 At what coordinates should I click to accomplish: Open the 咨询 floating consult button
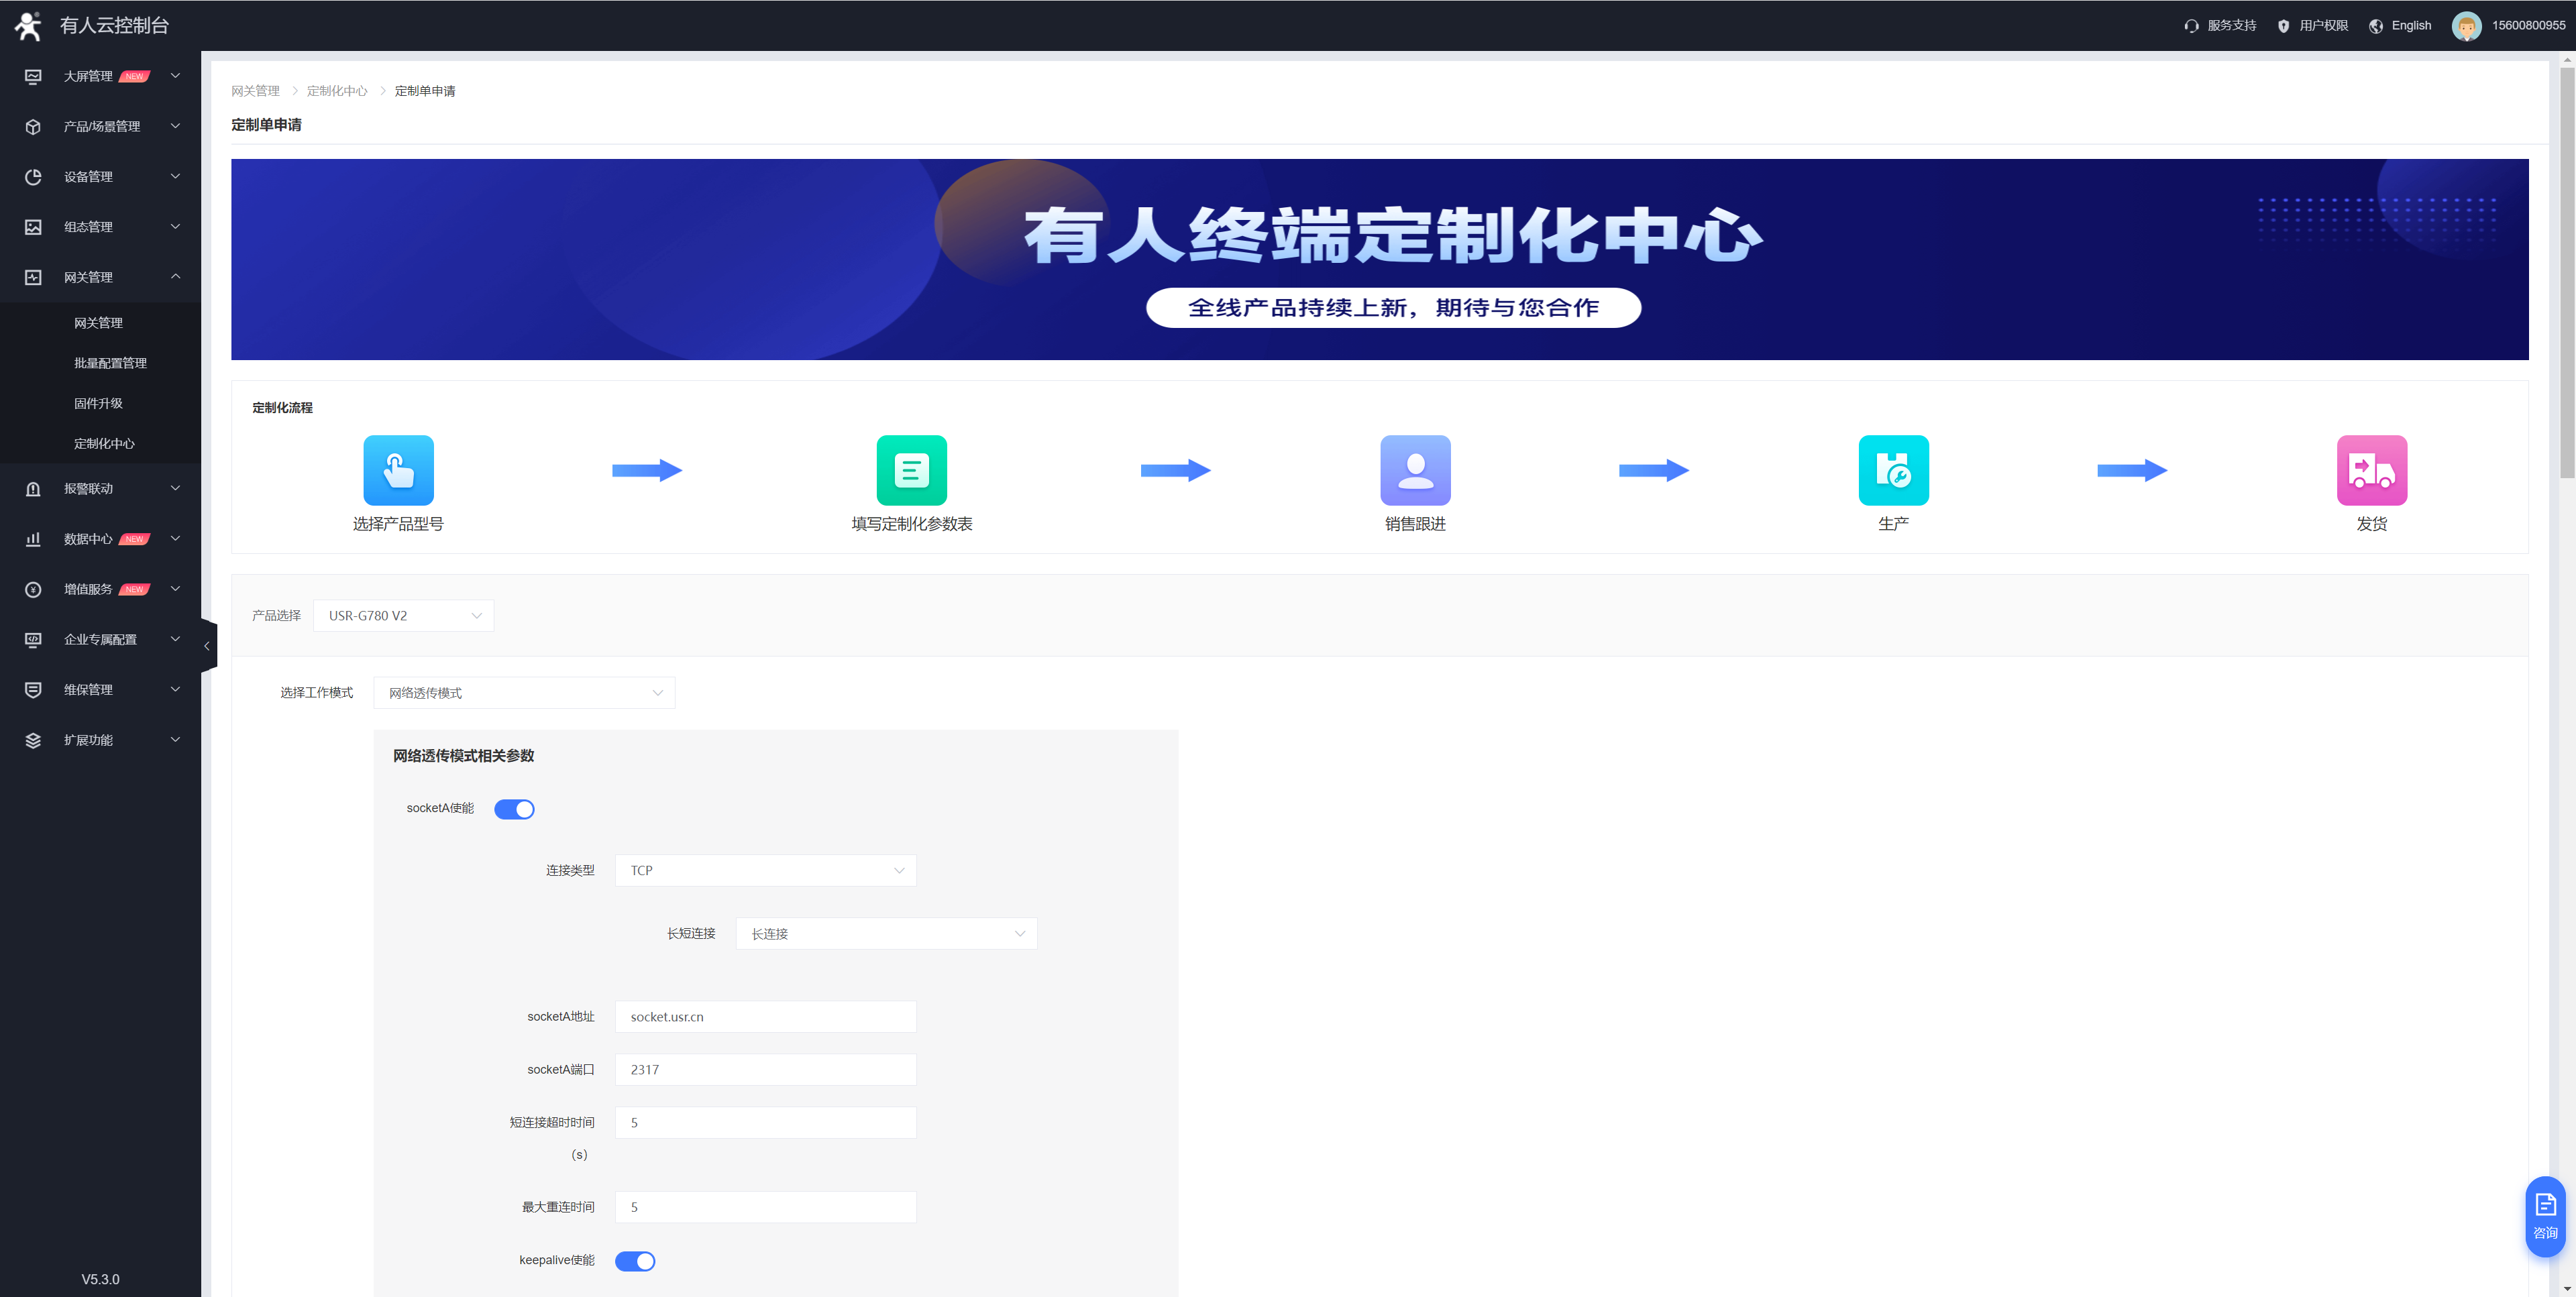(2545, 1216)
